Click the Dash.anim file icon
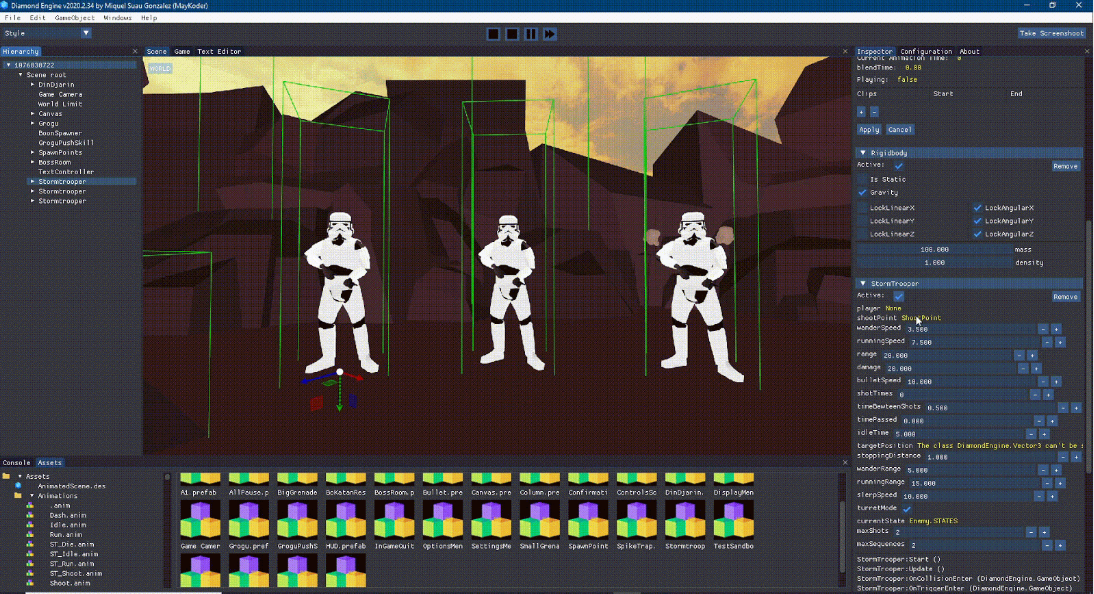1094x594 pixels. pyautogui.click(x=30, y=515)
